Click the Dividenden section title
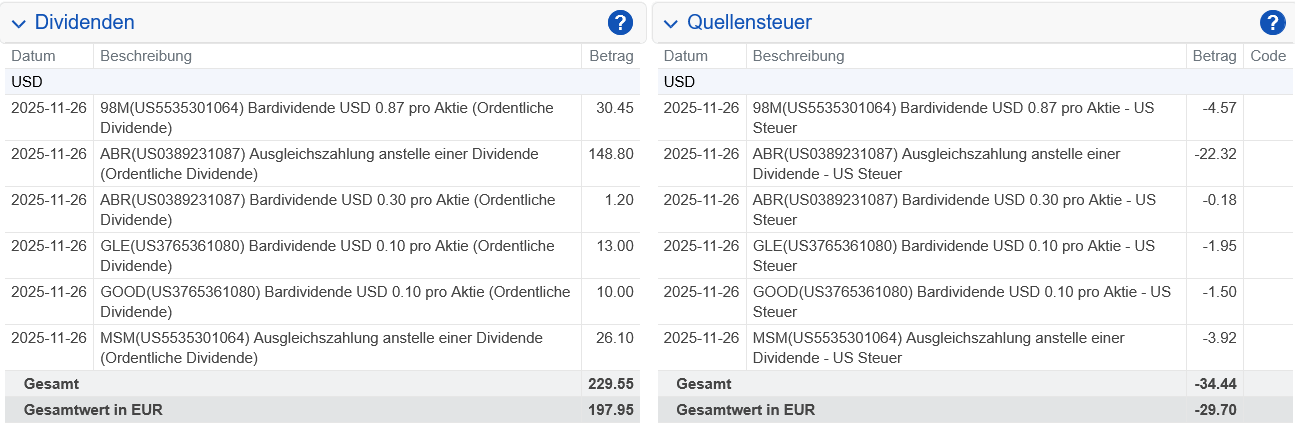The image size is (1295, 425). click(84, 22)
